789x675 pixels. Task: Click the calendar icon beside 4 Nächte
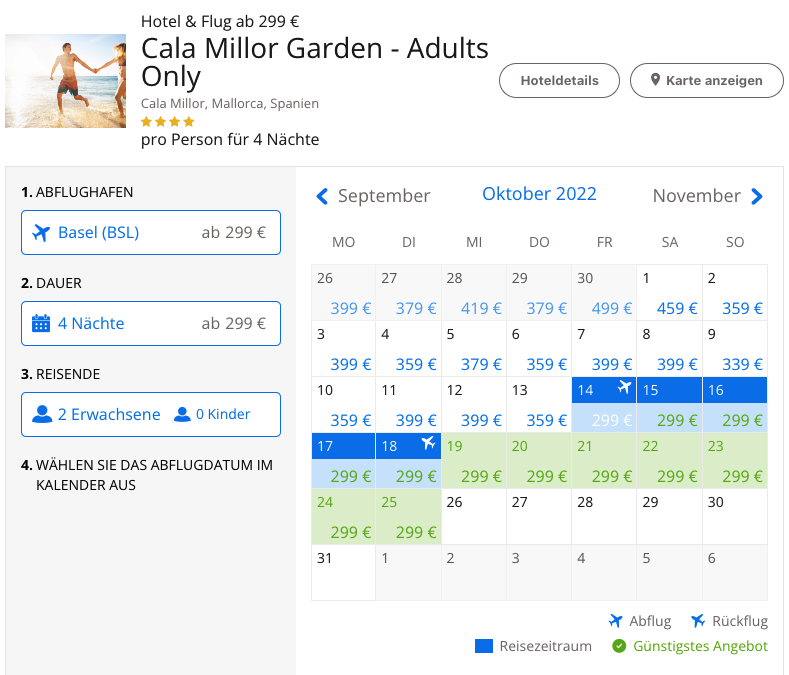pyautogui.click(x=41, y=324)
